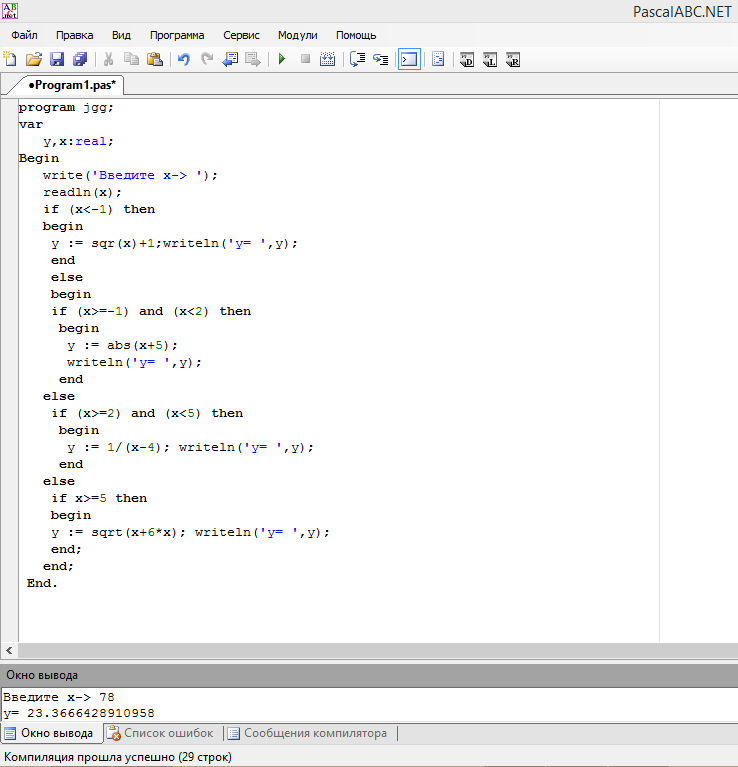Select the Program1.pas editor tab
Screen dimensions: 738x767
[72, 85]
